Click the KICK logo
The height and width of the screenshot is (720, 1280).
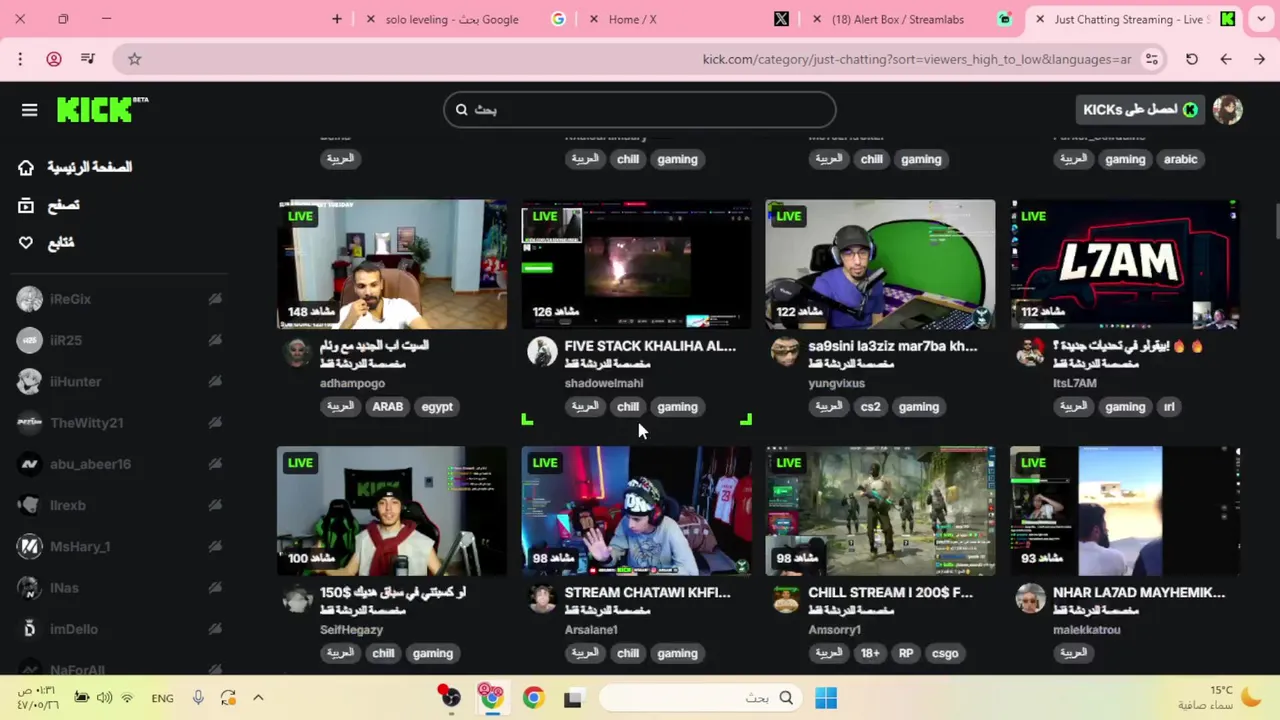[x=102, y=109]
